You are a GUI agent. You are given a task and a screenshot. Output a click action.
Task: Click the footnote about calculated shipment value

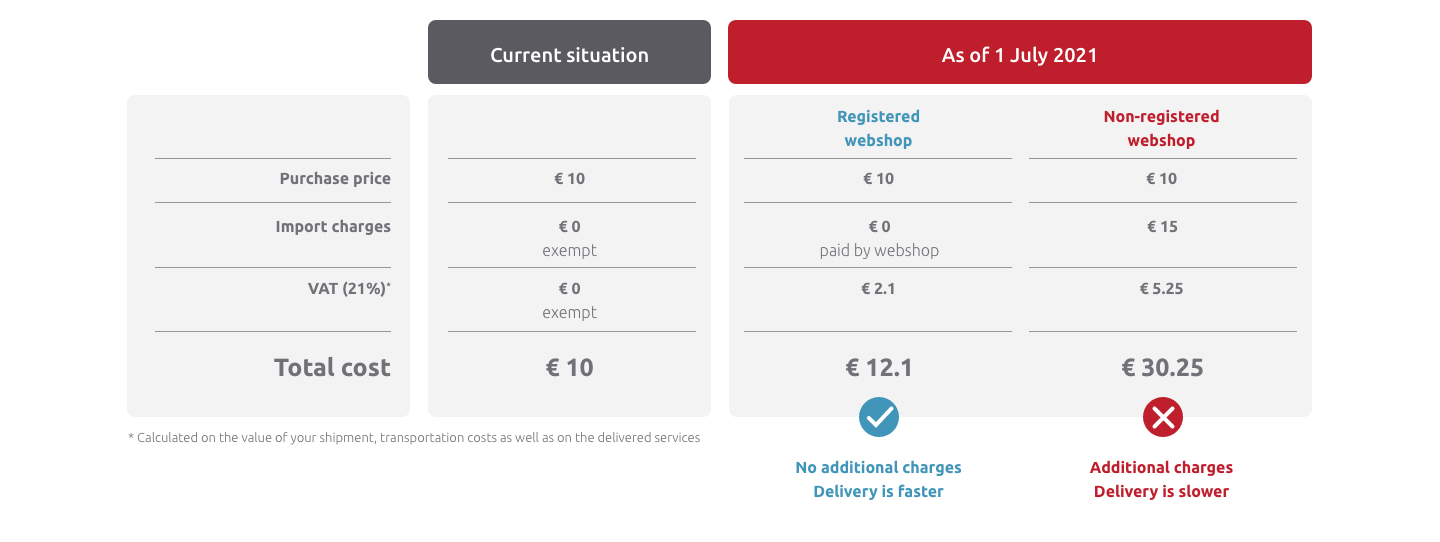tap(414, 437)
